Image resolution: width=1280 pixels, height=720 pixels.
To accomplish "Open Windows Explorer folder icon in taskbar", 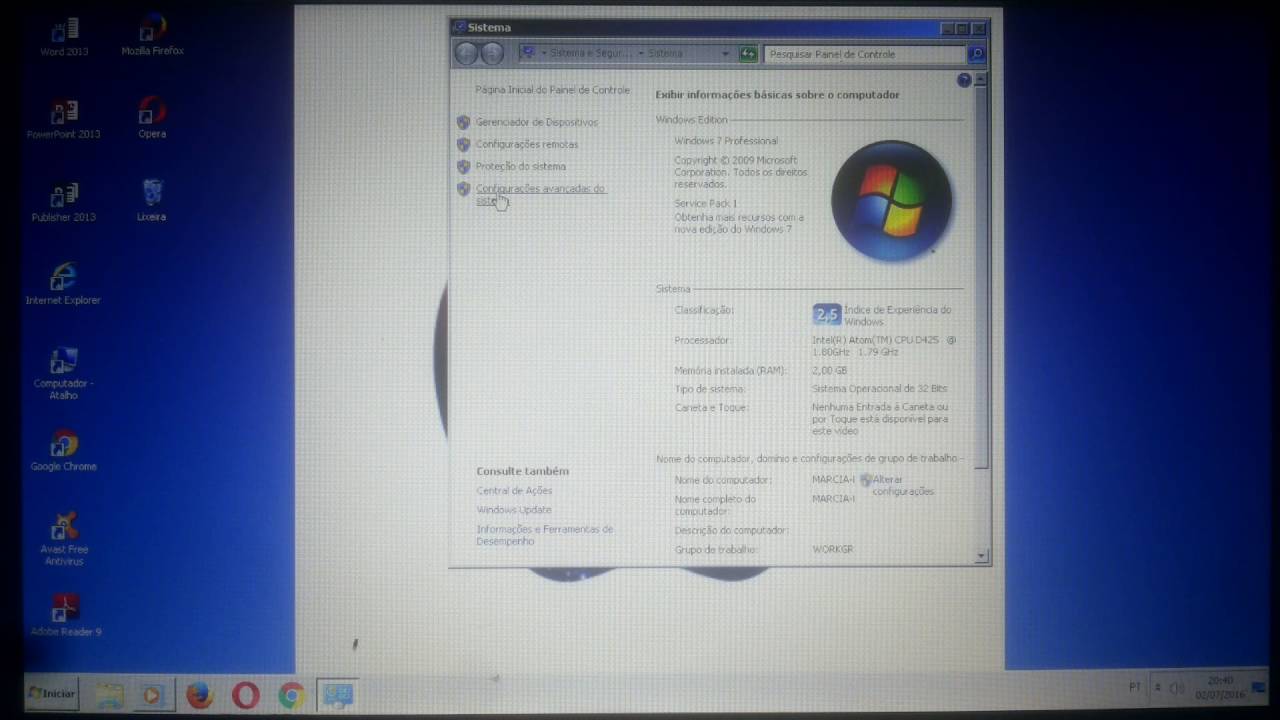I will (109, 694).
